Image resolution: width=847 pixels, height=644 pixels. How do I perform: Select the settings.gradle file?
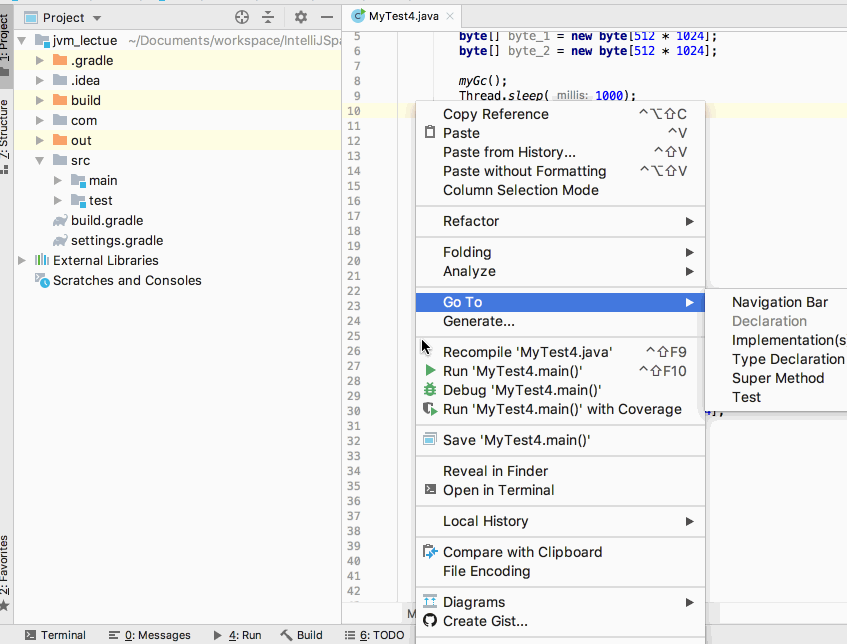pyautogui.click(x=117, y=240)
